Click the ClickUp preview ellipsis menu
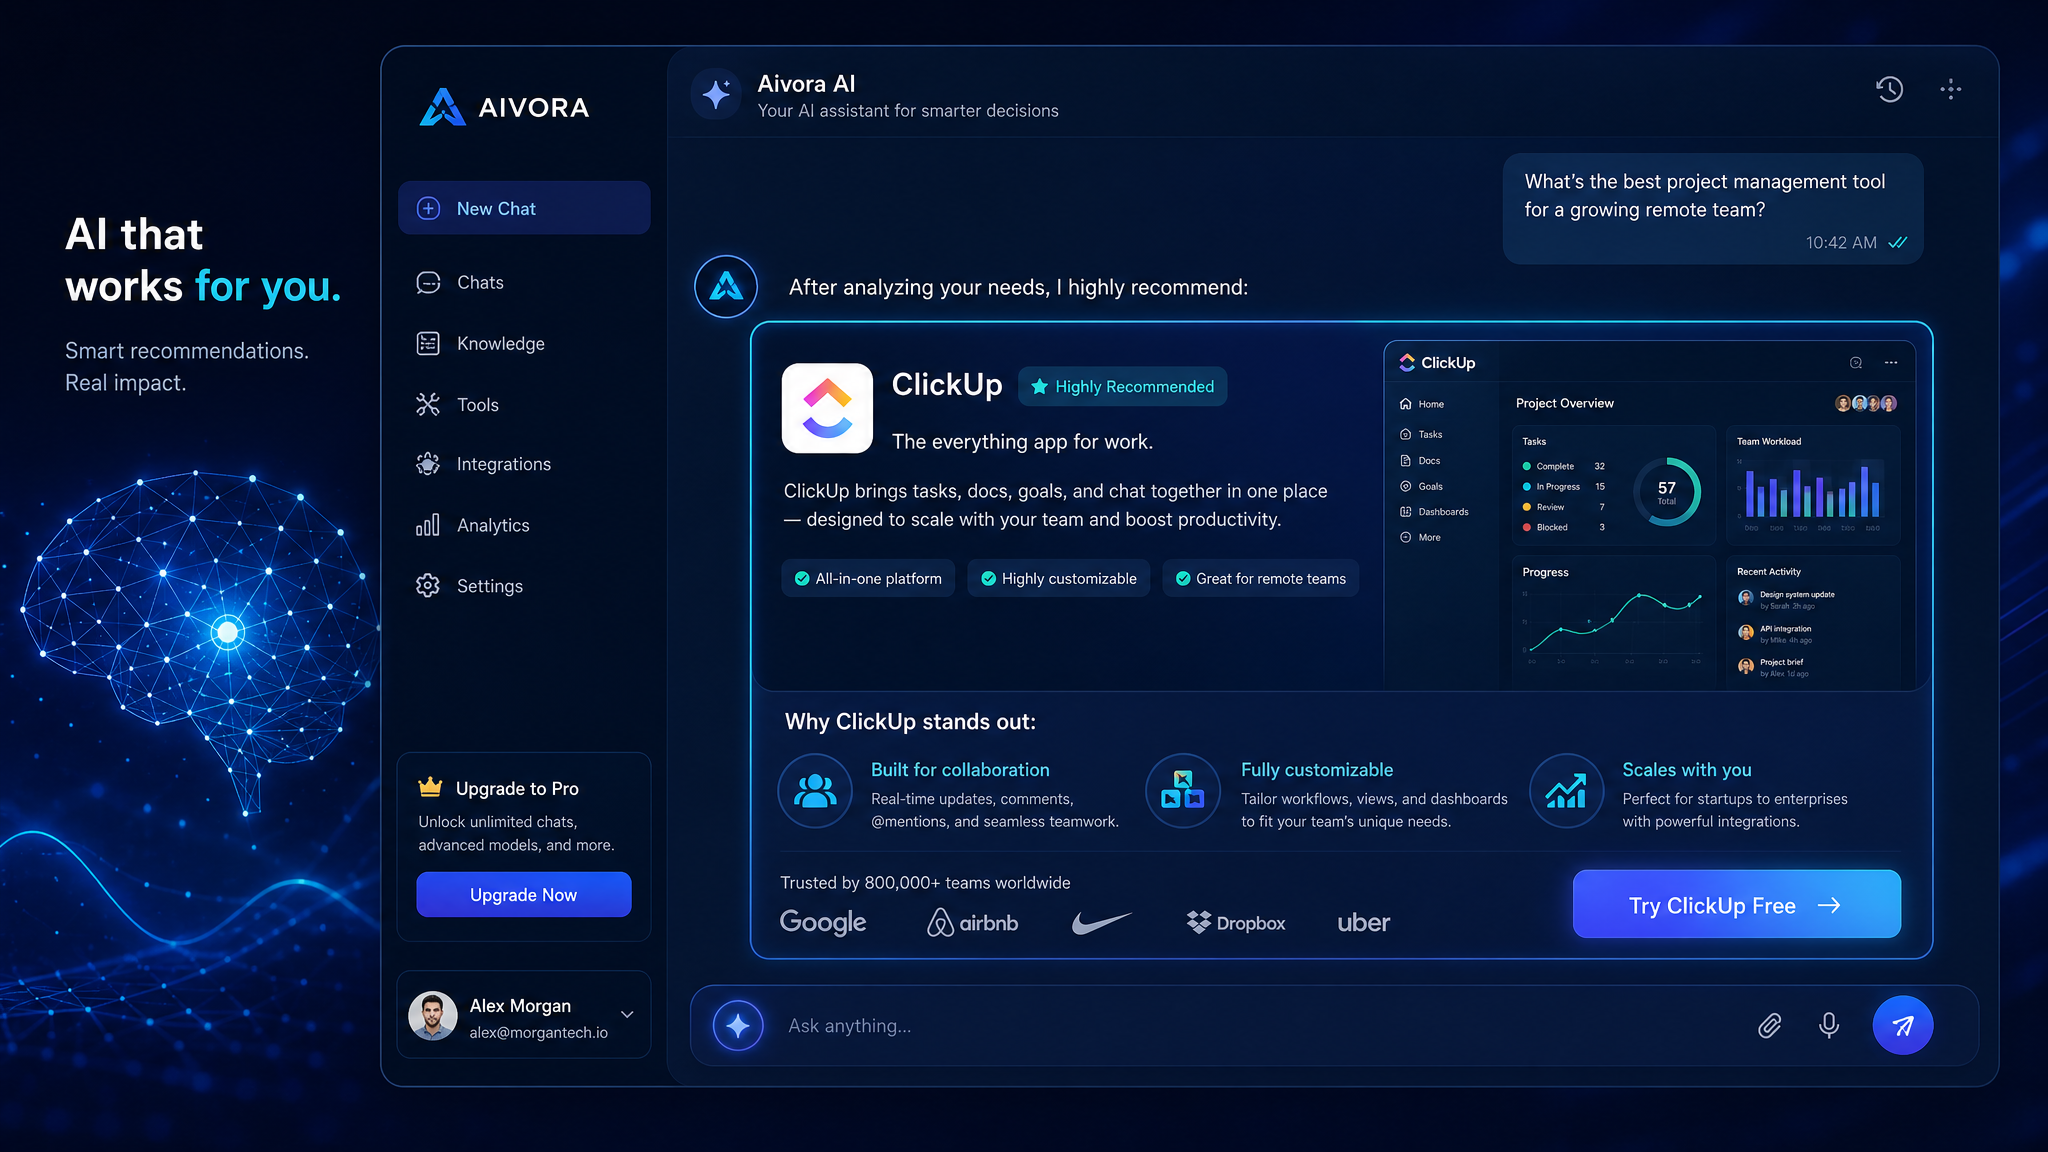This screenshot has width=2048, height=1152. 1891,363
